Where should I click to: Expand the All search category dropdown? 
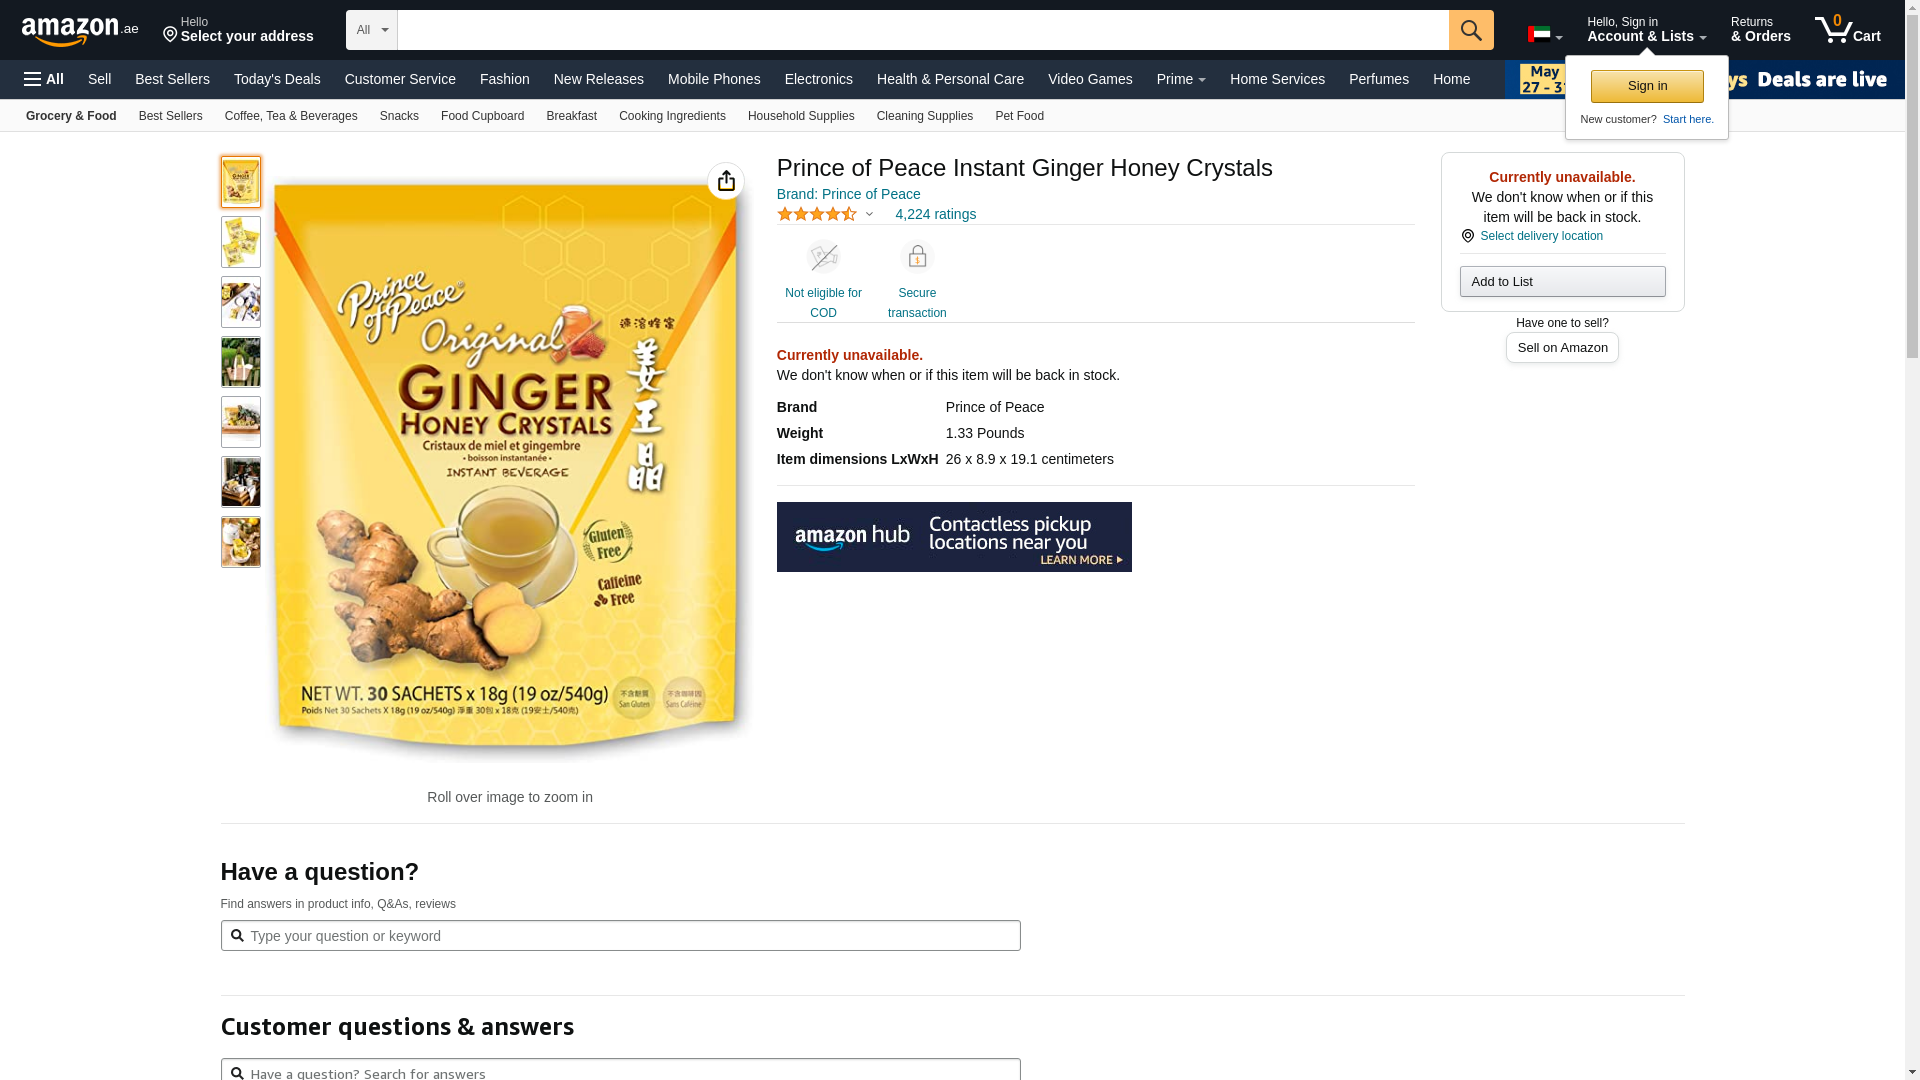372,30
